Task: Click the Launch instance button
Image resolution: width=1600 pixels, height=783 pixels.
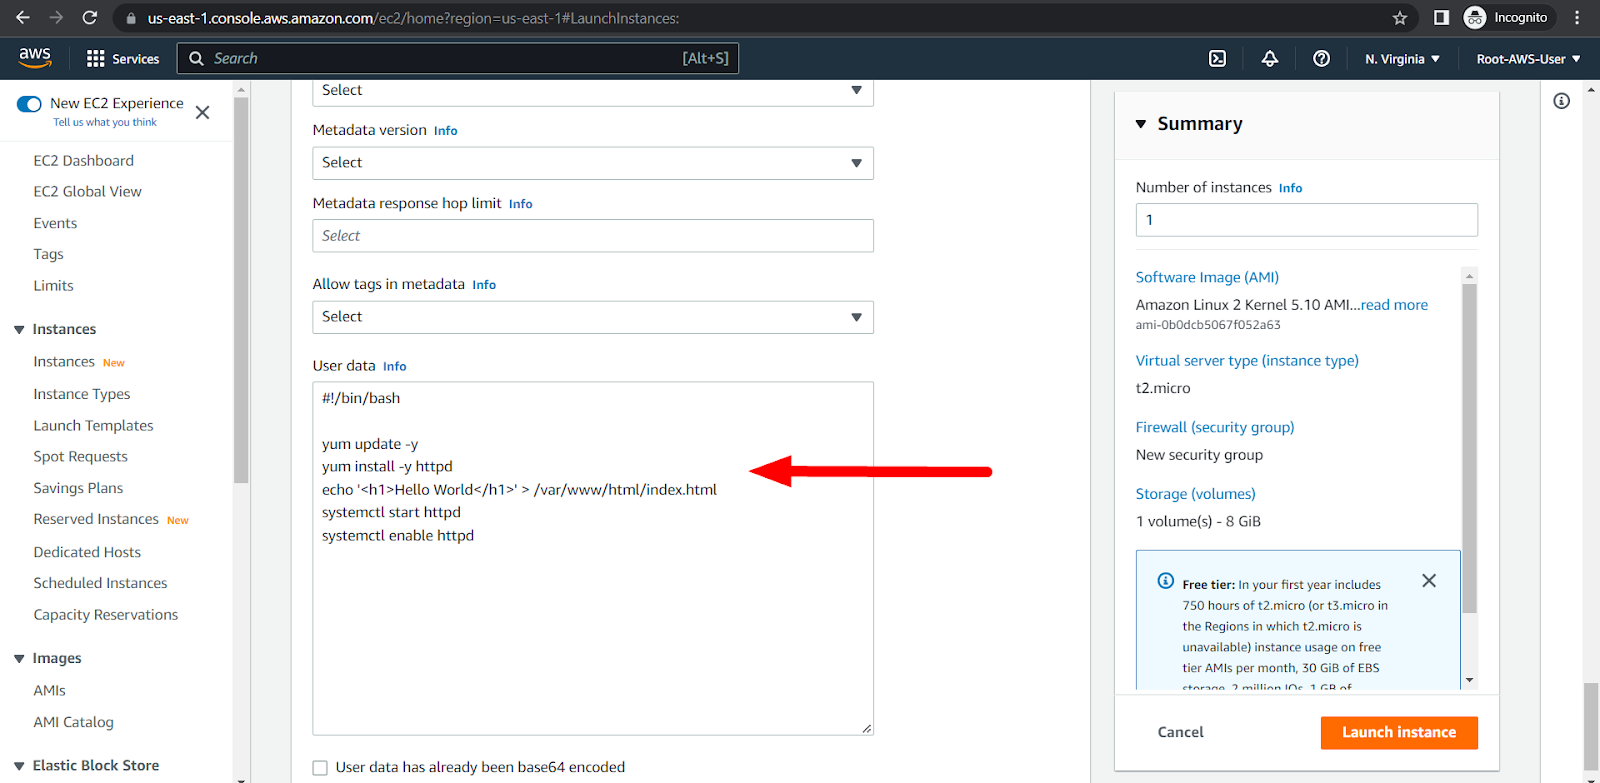Action: pos(1399,733)
